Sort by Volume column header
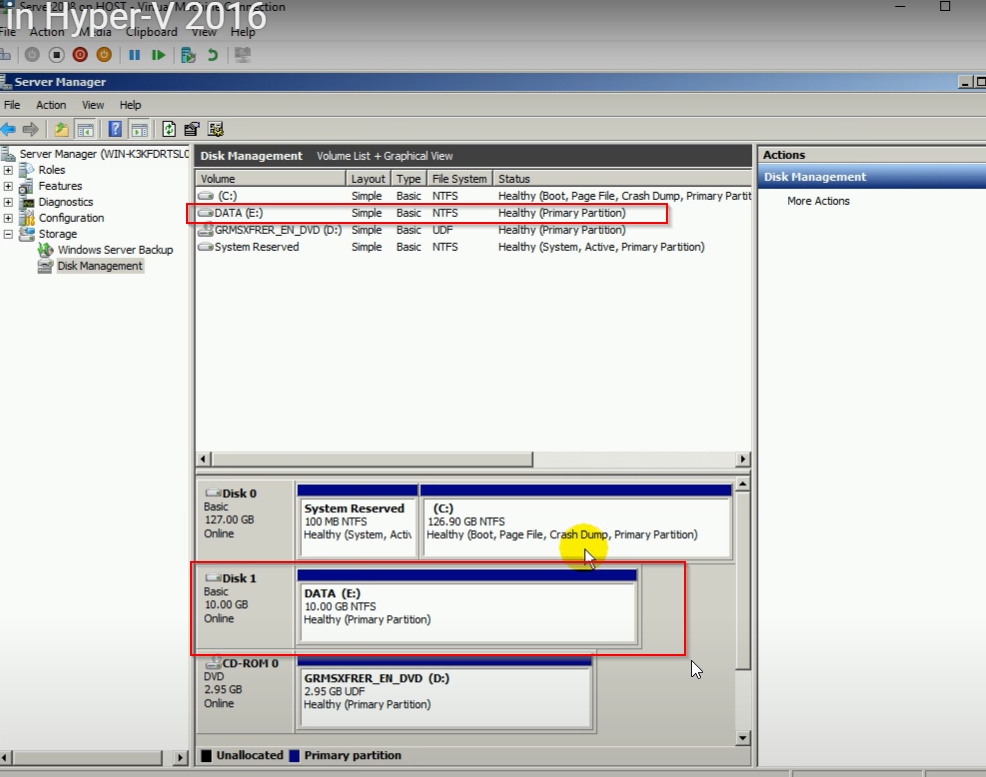 [x=271, y=179]
